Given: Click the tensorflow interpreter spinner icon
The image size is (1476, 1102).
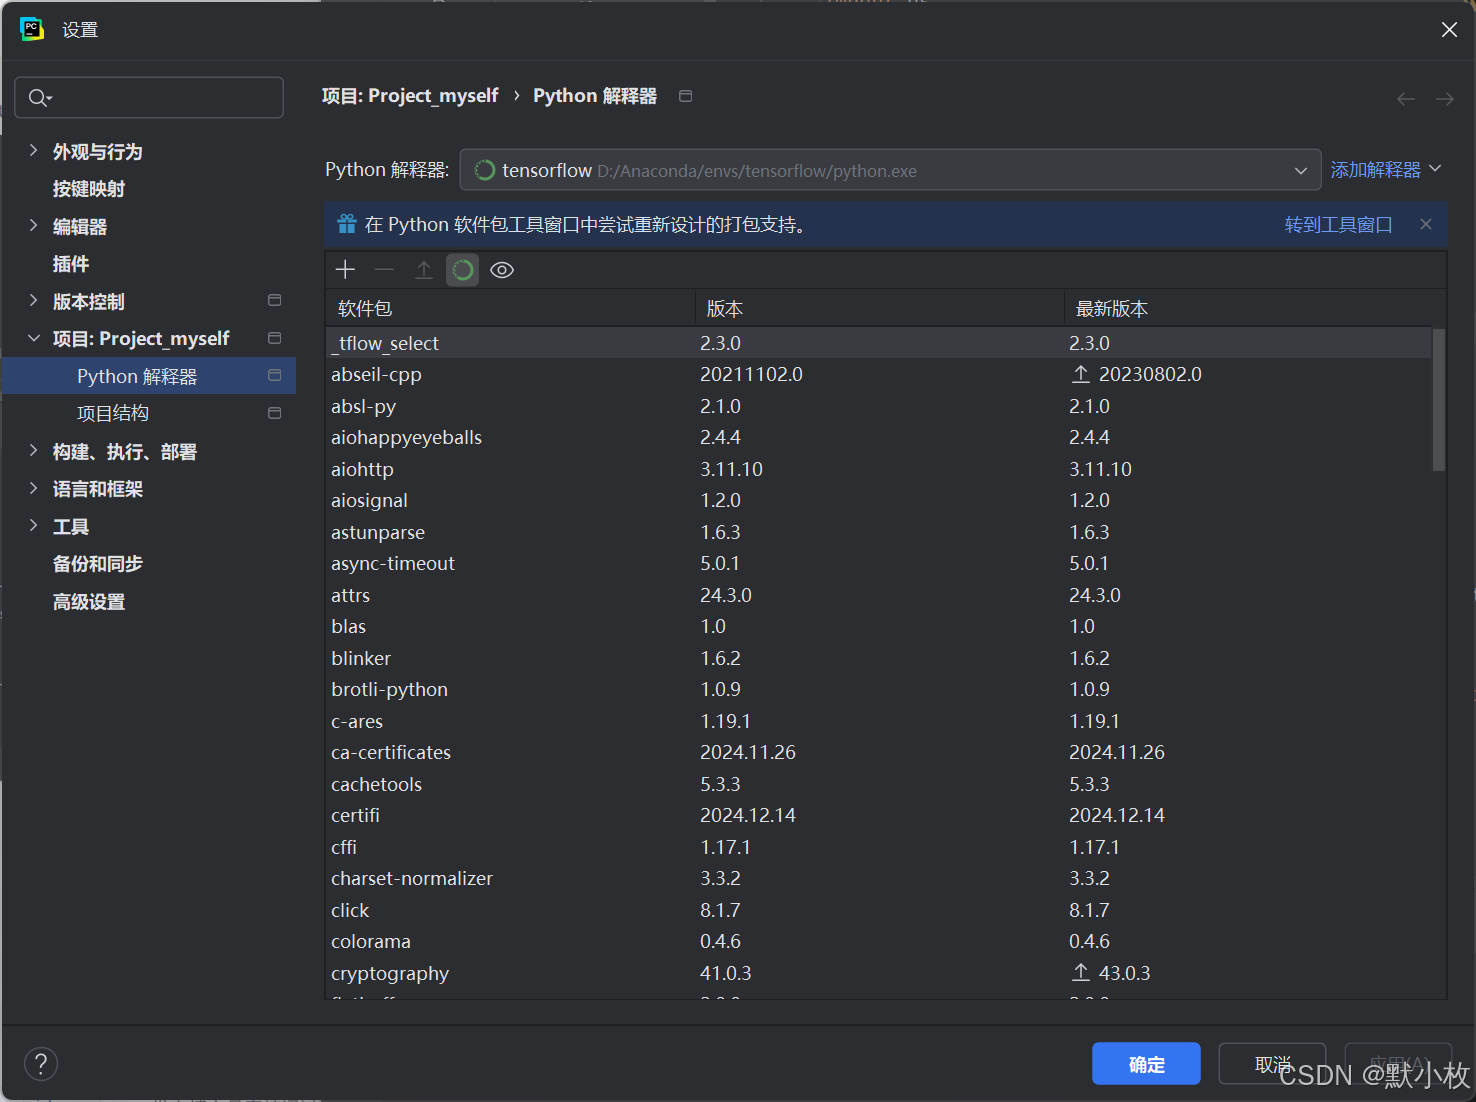Looking at the screenshot, I should point(485,170).
